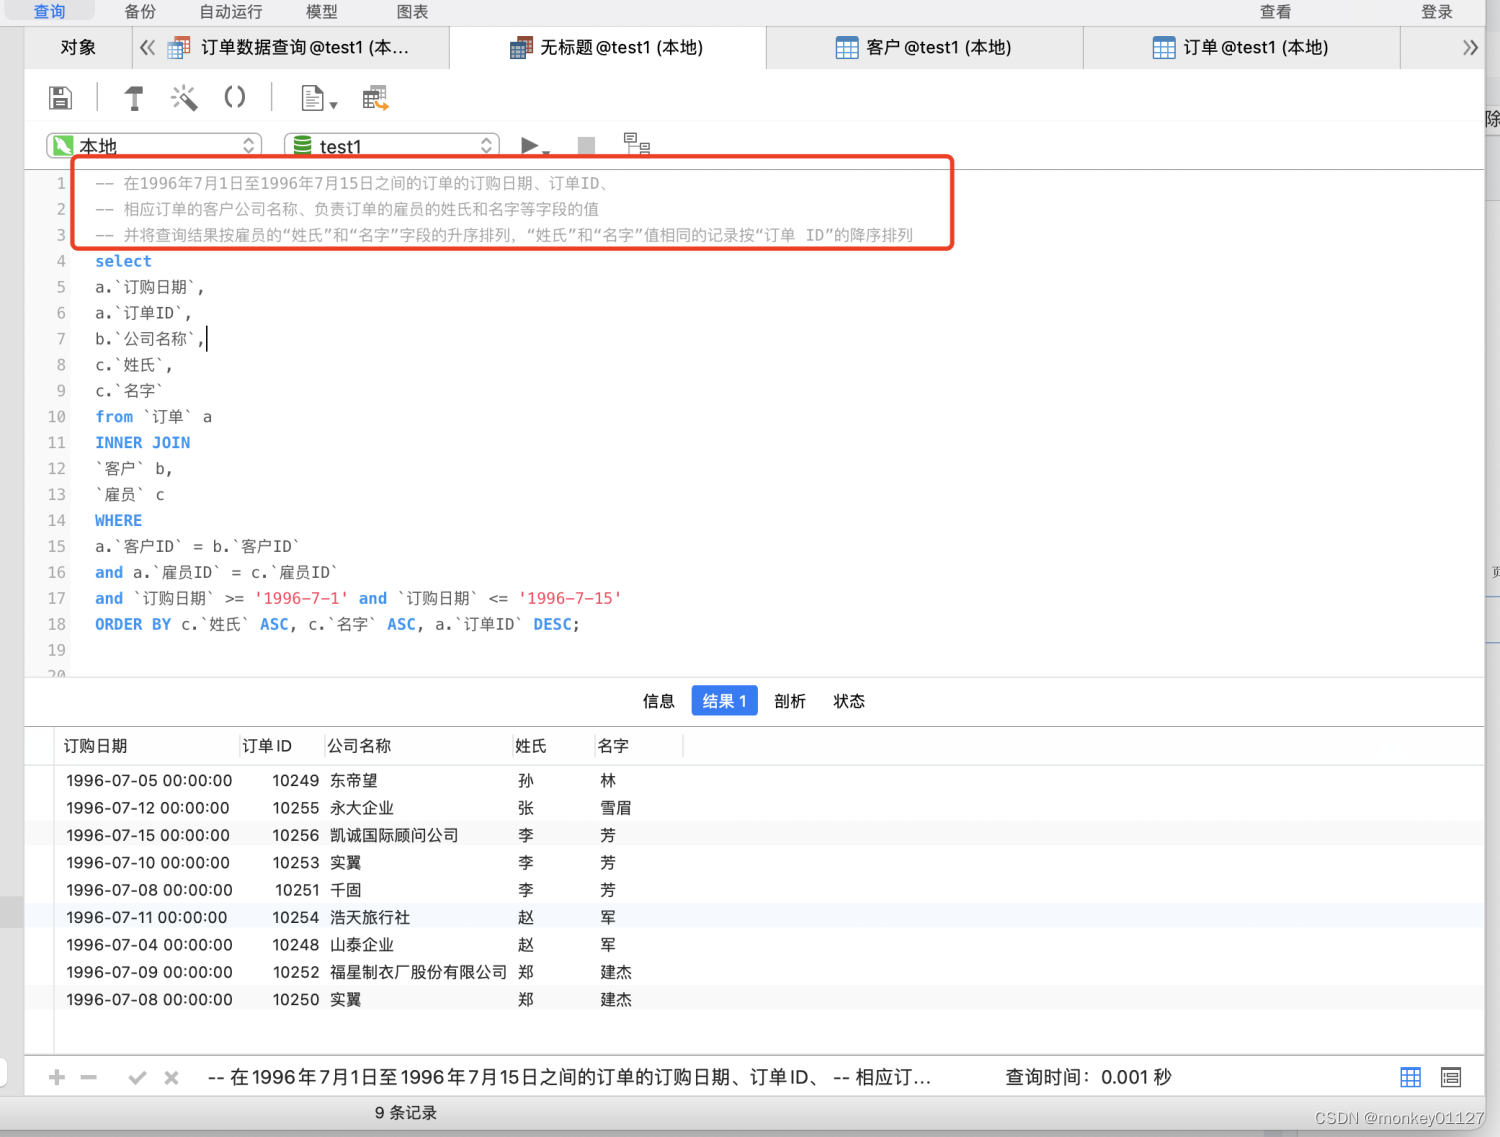Click the text document export icon

(313, 97)
